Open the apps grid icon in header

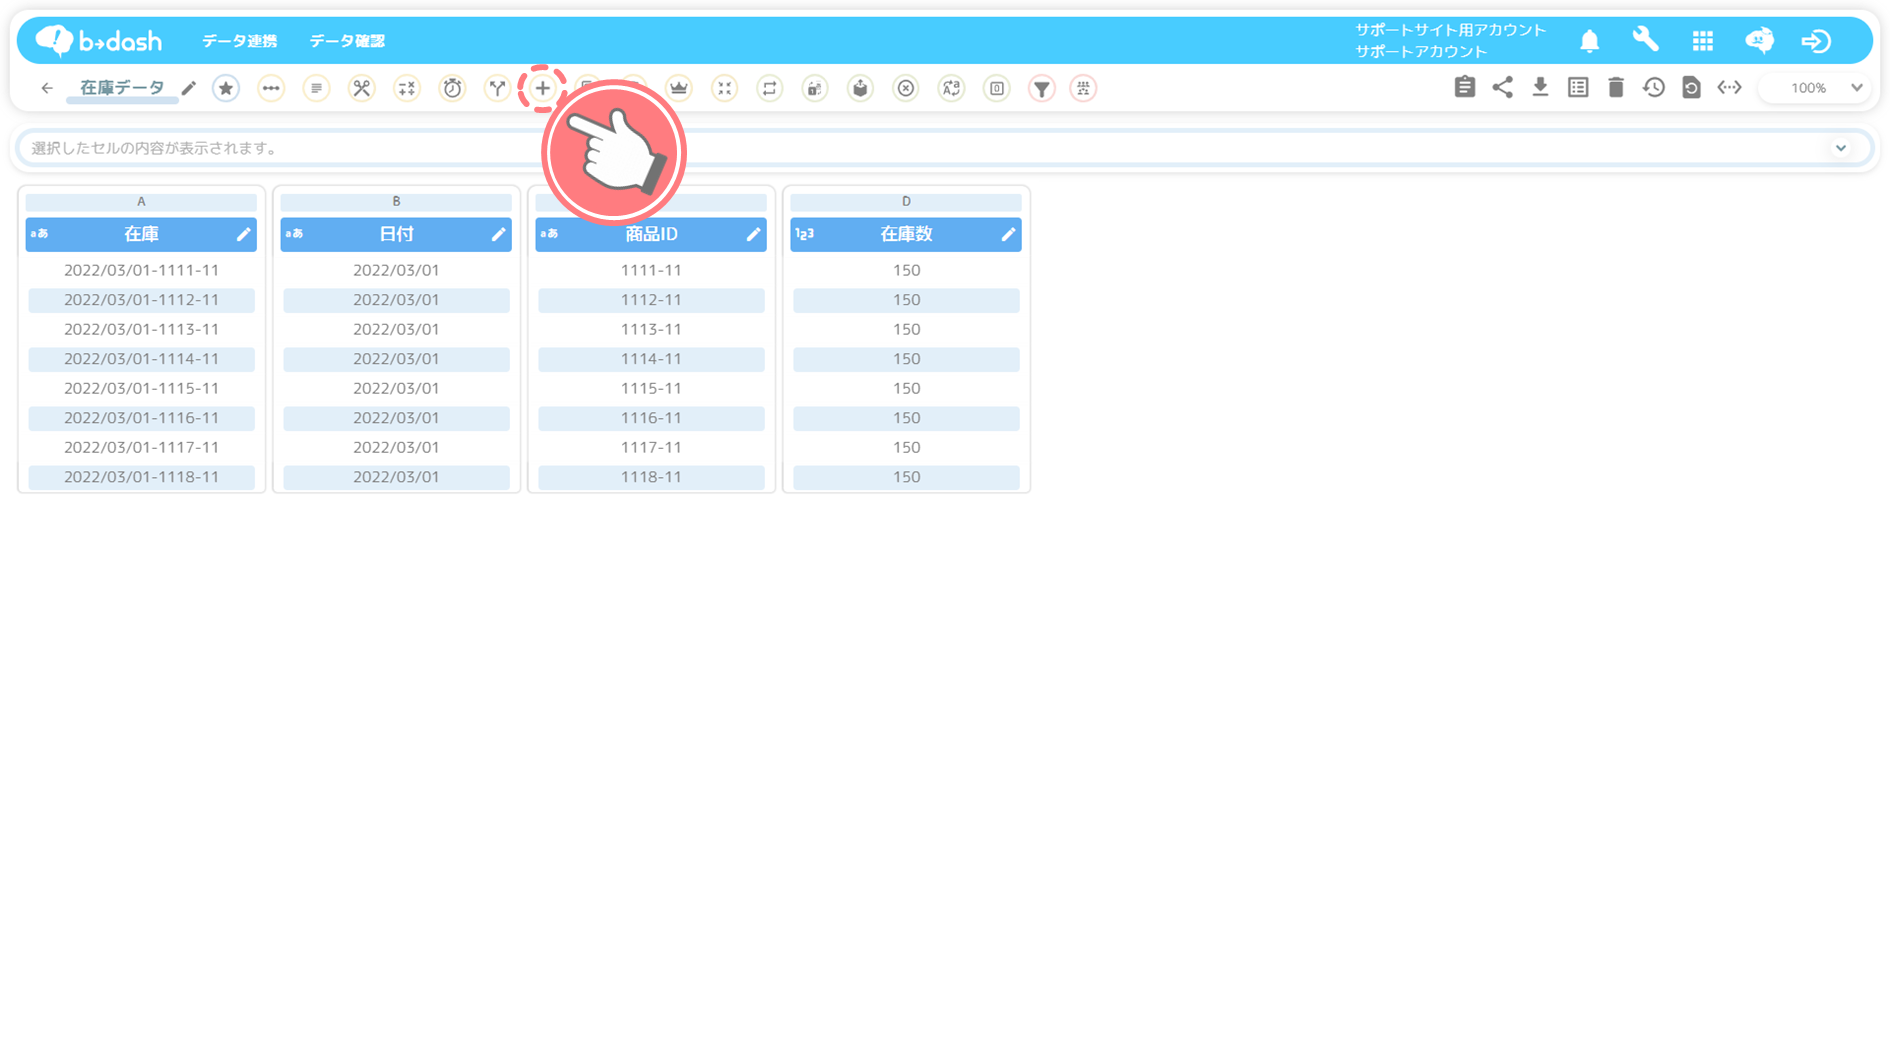click(1702, 41)
